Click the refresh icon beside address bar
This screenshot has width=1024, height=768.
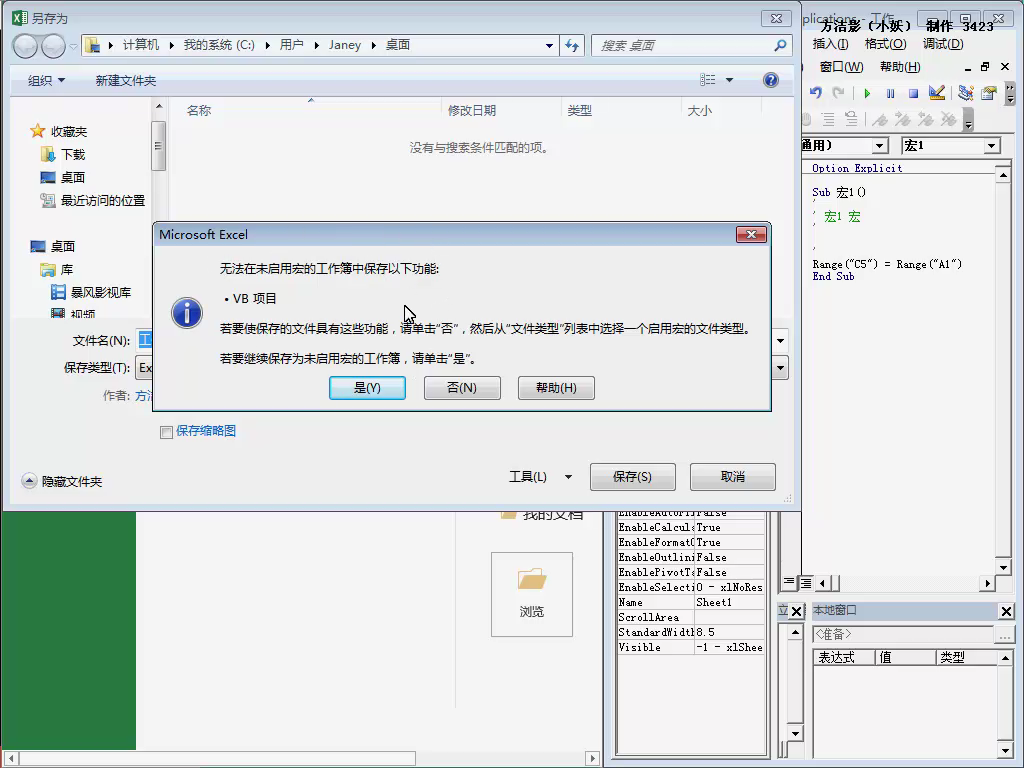572,45
